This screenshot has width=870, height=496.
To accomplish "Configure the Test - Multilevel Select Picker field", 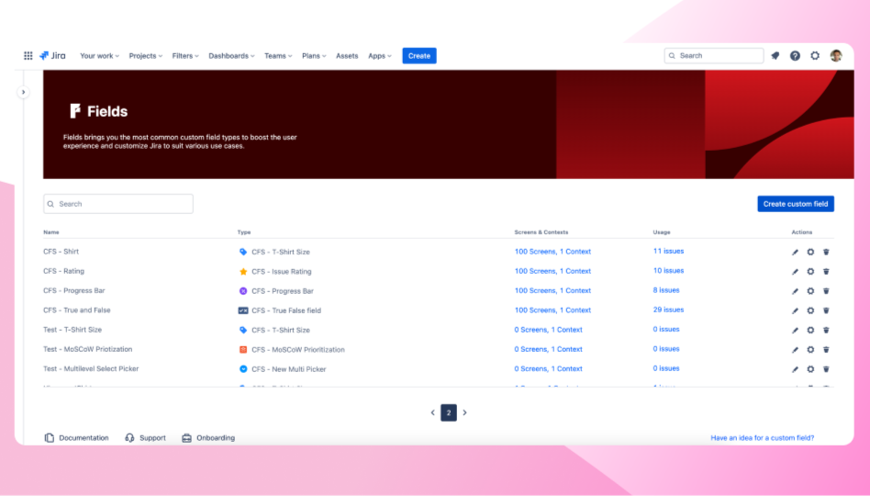I will click(811, 369).
